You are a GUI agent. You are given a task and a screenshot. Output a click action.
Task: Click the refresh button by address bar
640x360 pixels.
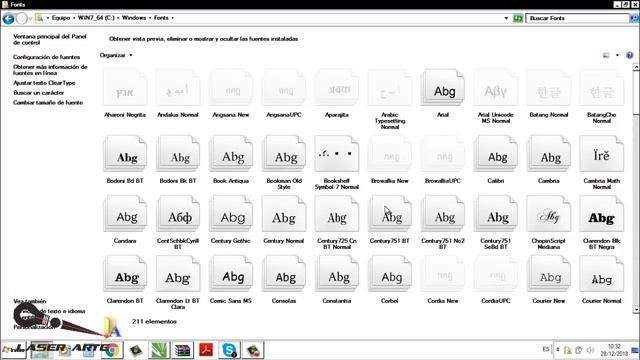tap(518, 18)
